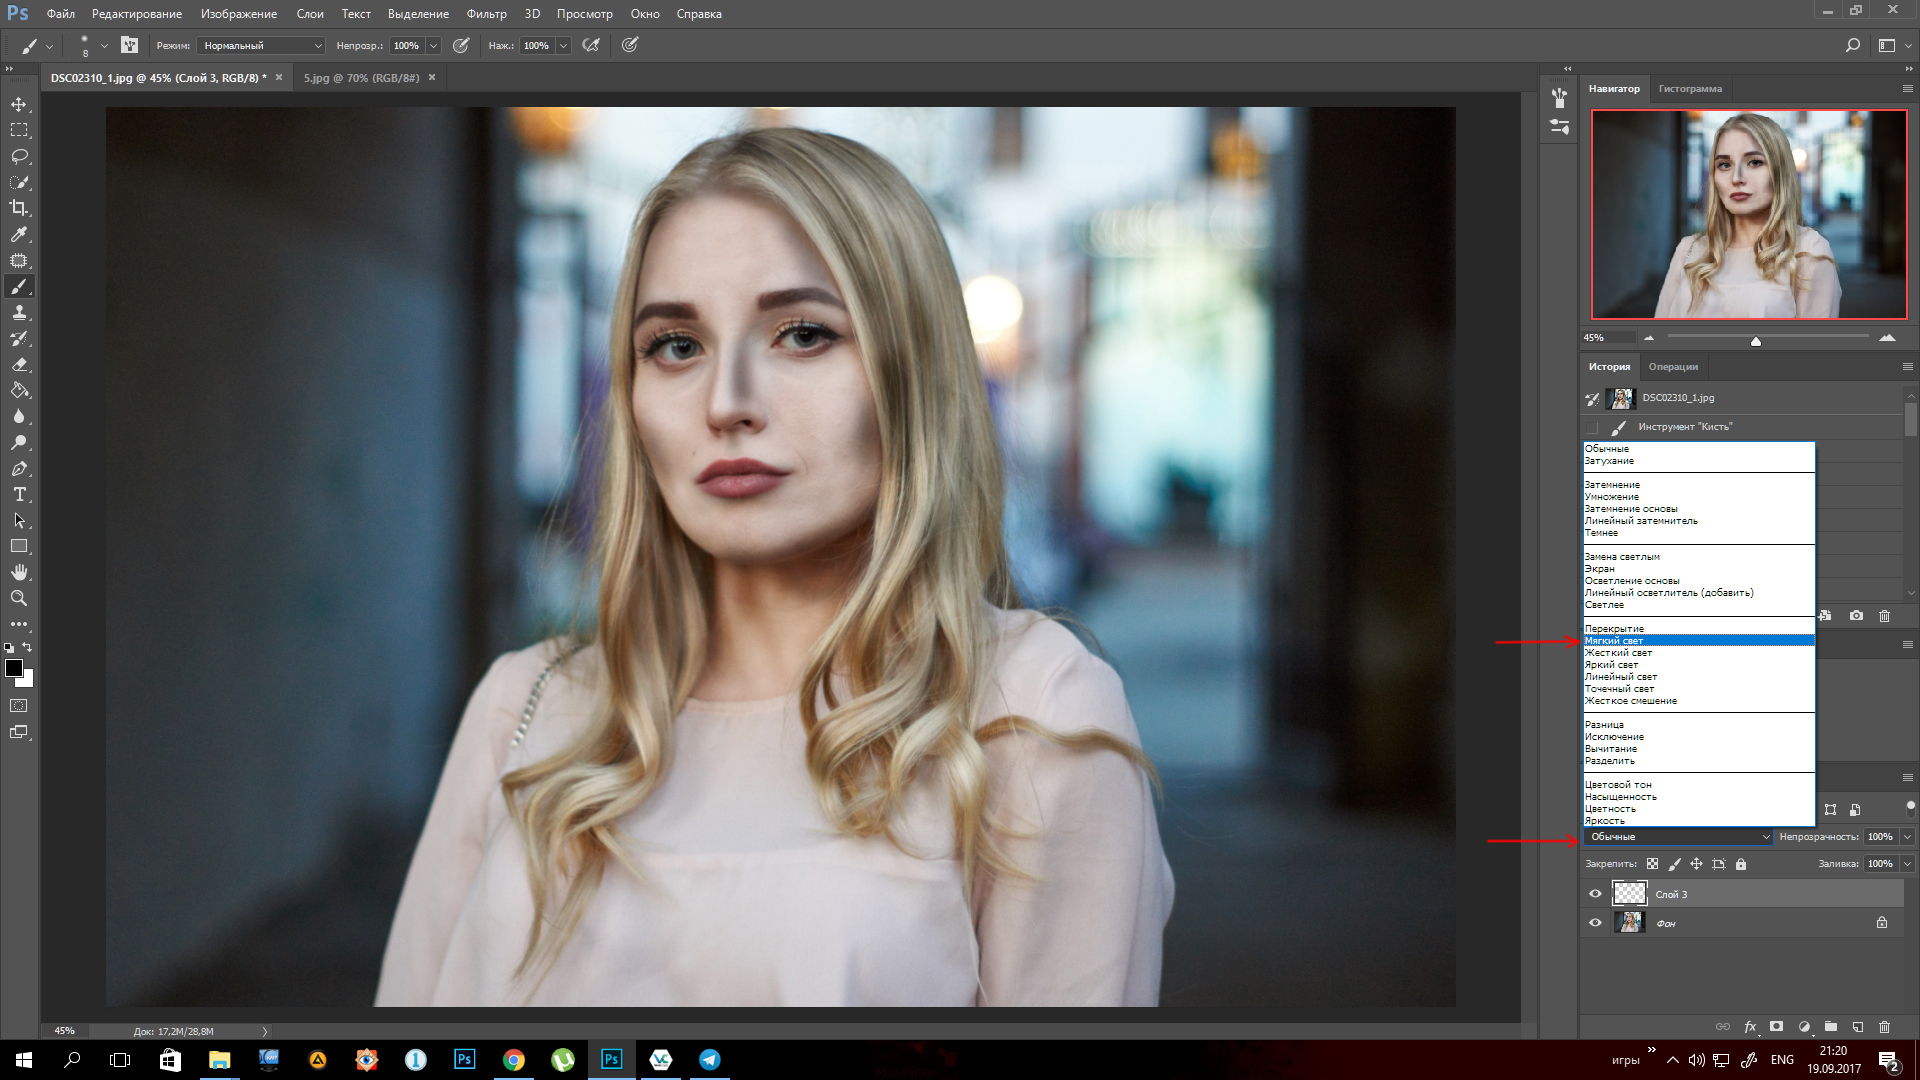This screenshot has height=1080, width=1920.
Task: Select the Paint Bucket tool
Action: (19, 391)
